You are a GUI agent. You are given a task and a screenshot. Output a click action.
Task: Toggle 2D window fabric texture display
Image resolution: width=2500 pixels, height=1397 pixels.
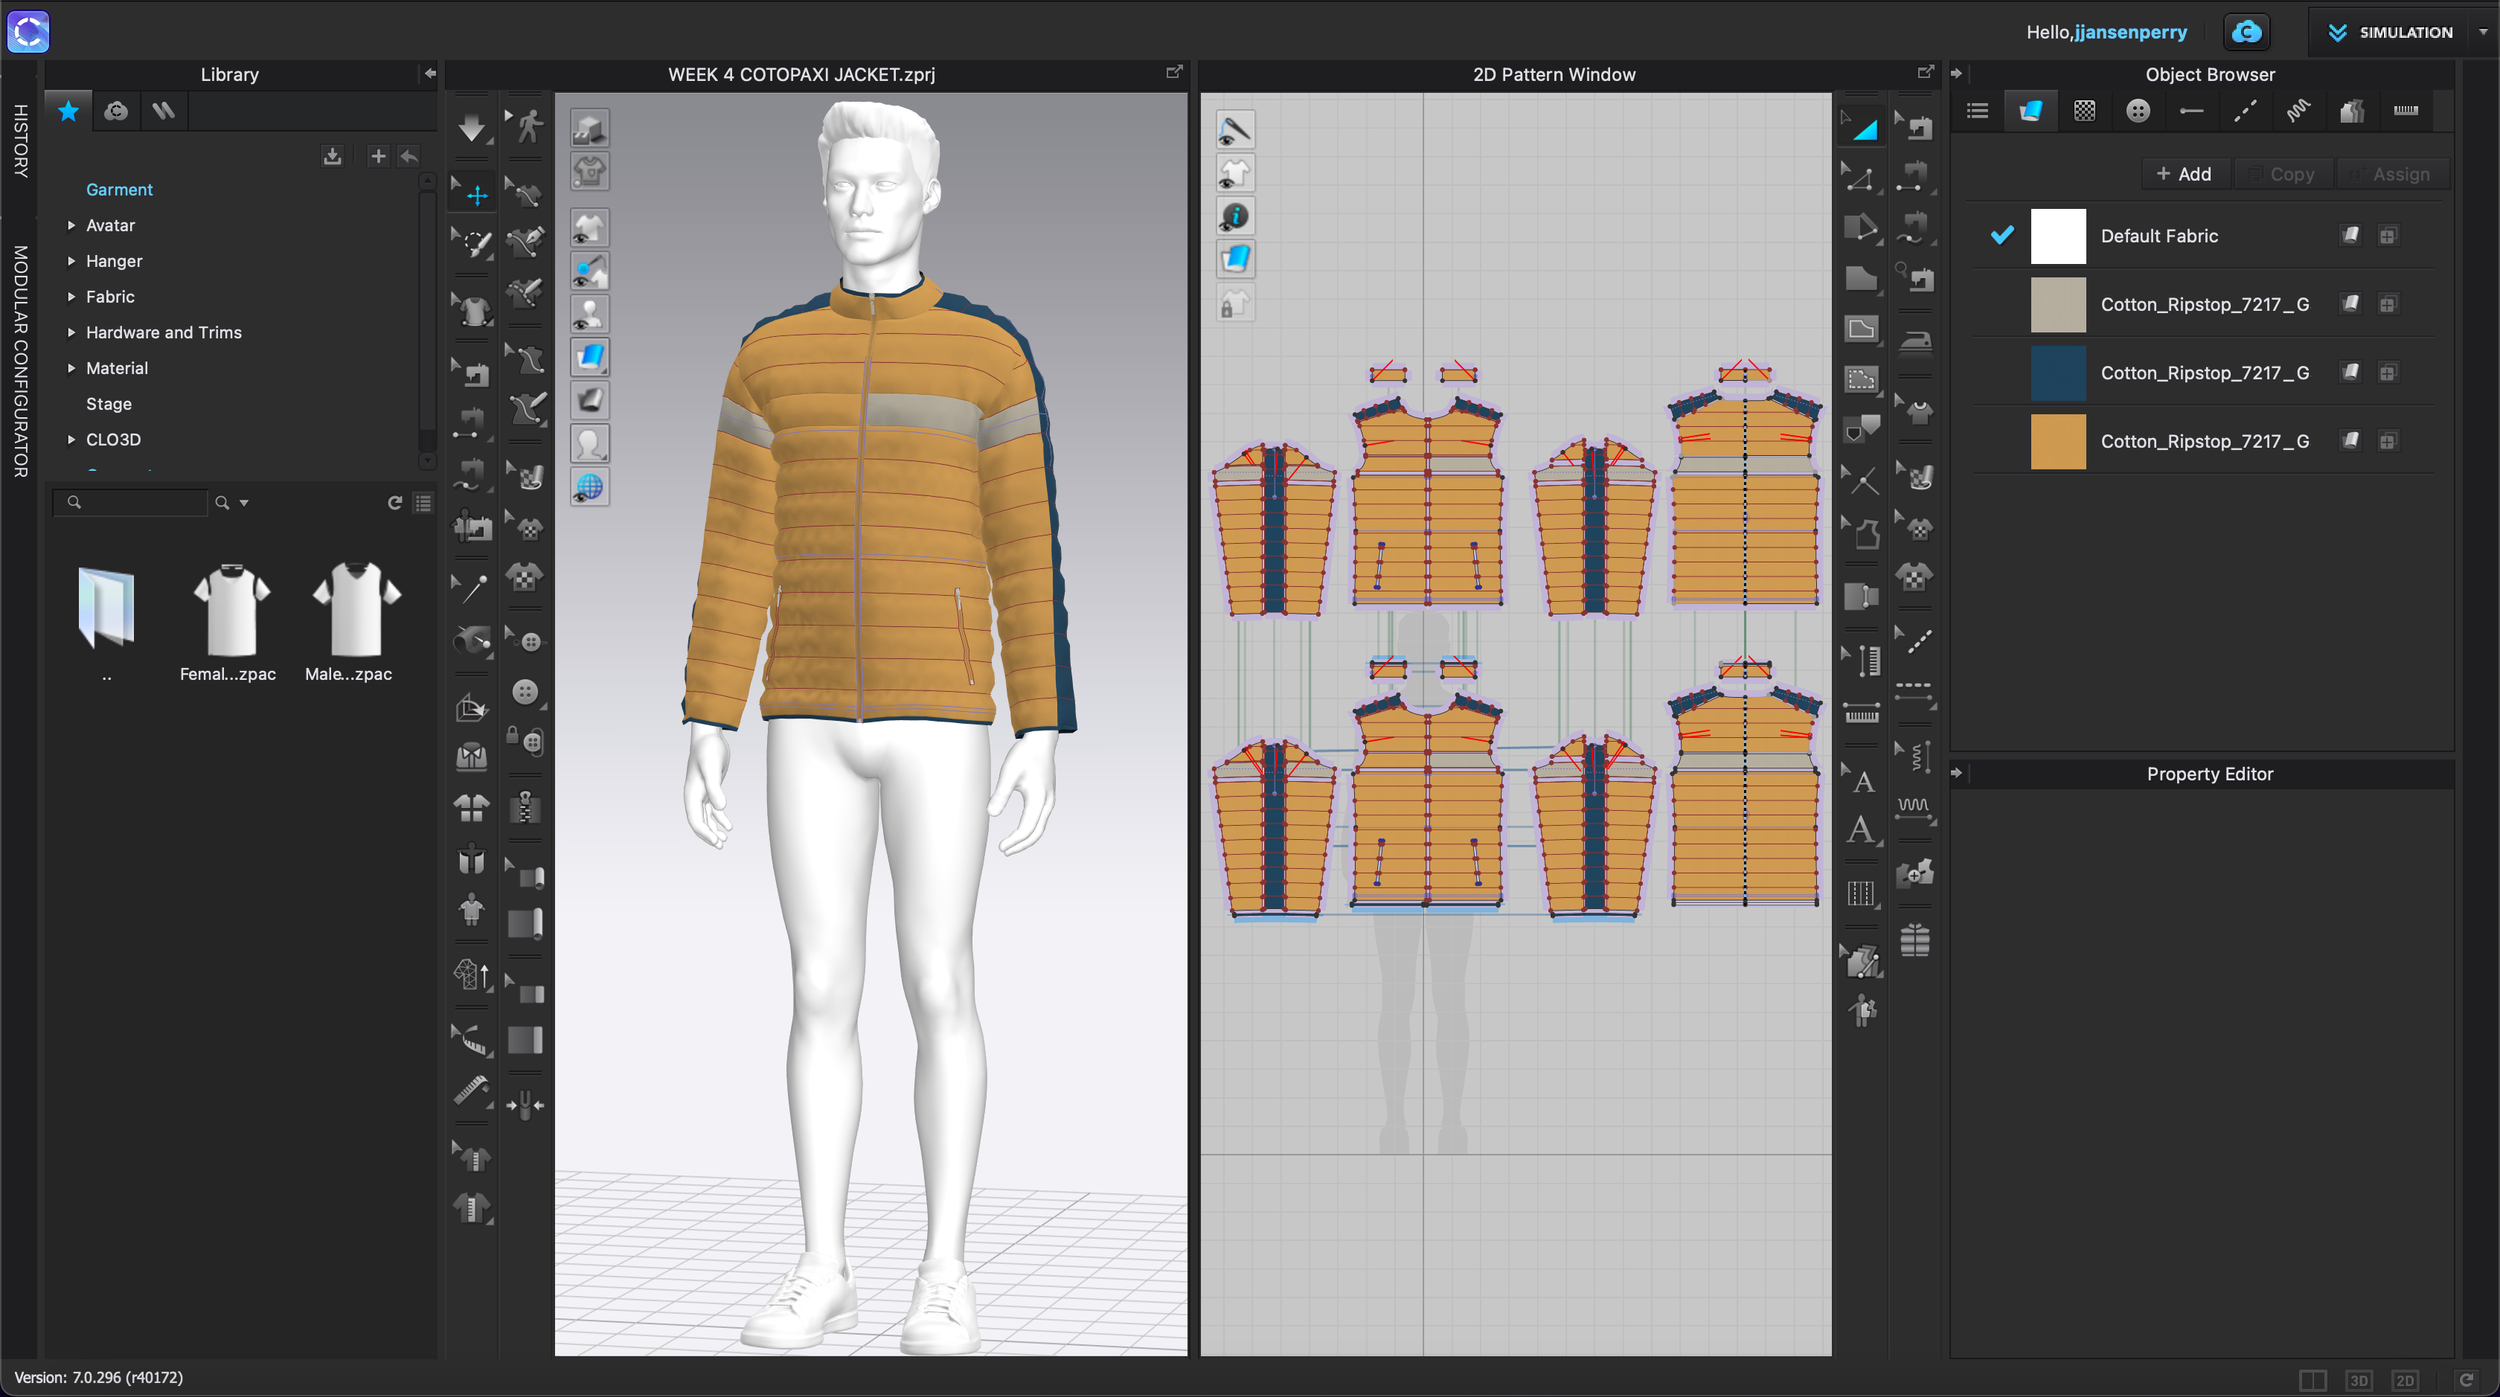pyautogui.click(x=1235, y=260)
